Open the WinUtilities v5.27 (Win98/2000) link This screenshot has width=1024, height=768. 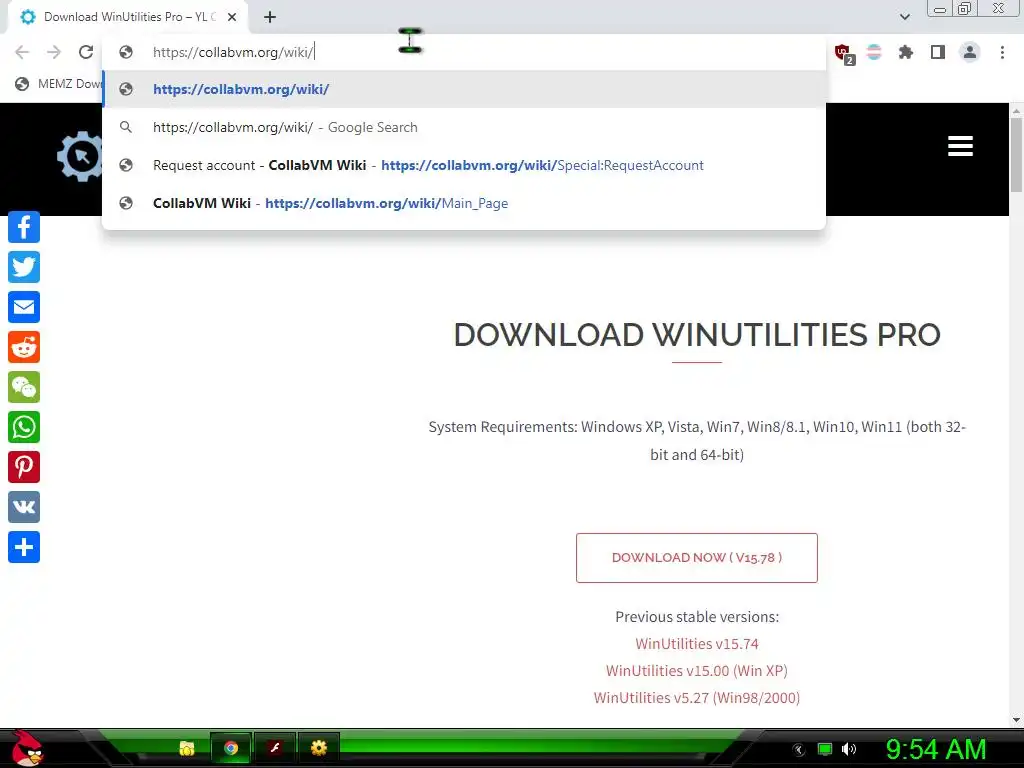click(x=697, y=697)
